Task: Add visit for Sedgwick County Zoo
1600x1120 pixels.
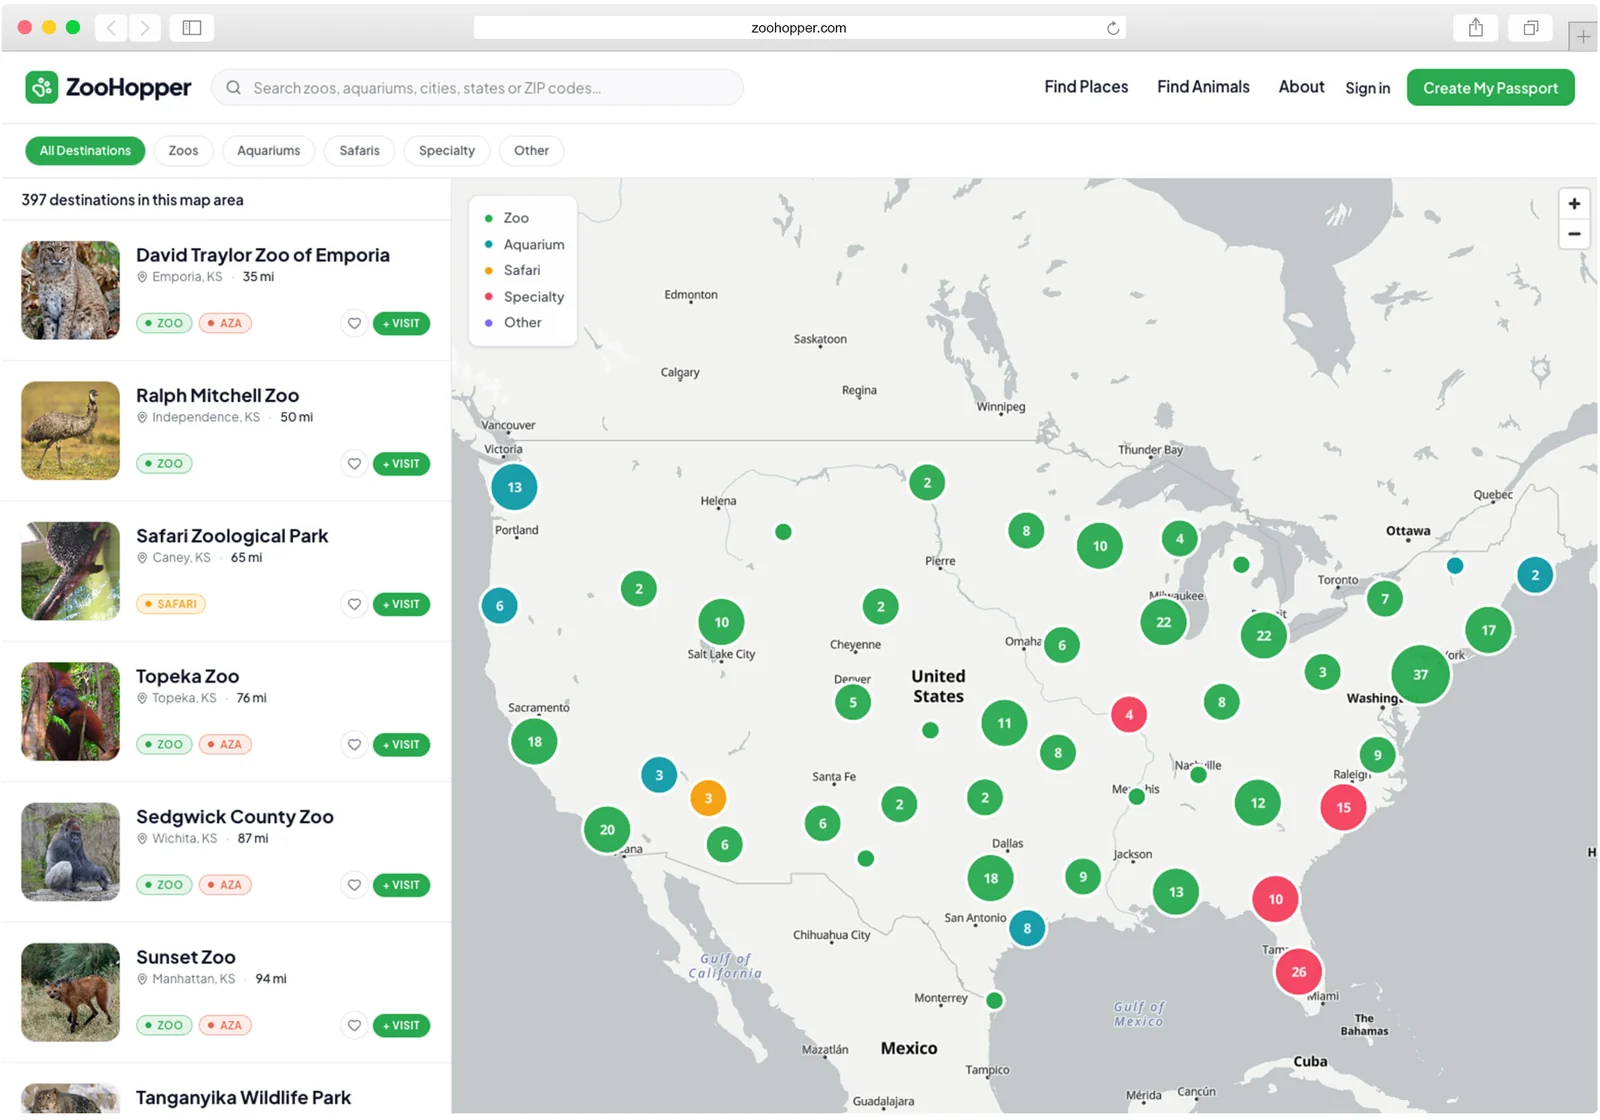Action: tap(401, 885)
